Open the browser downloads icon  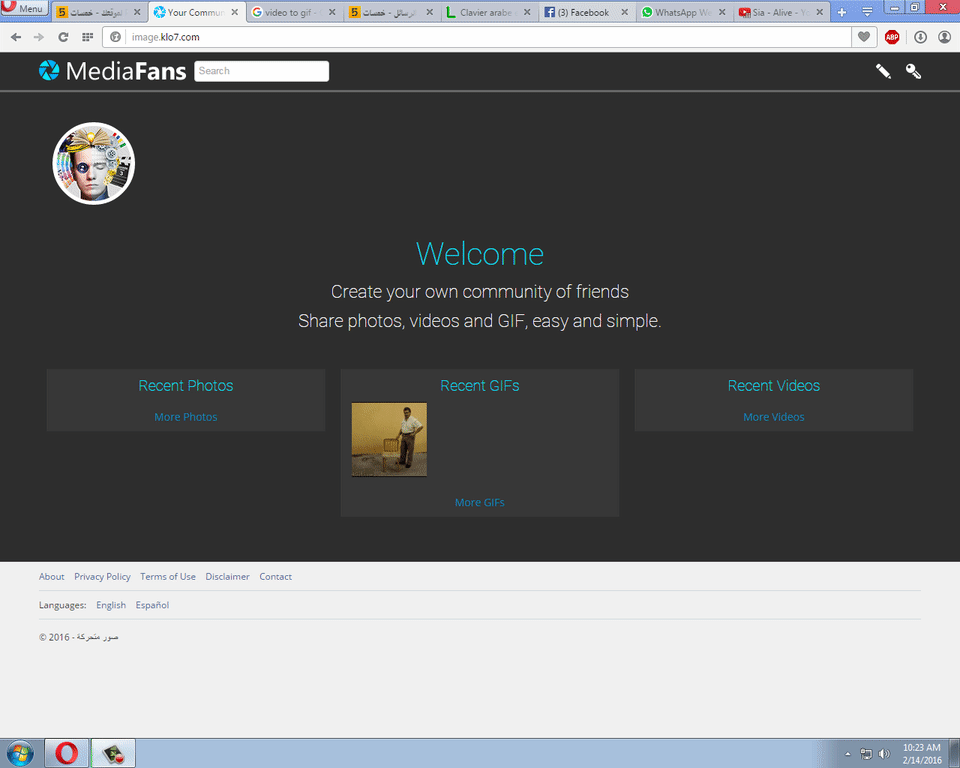click(920, 37)
